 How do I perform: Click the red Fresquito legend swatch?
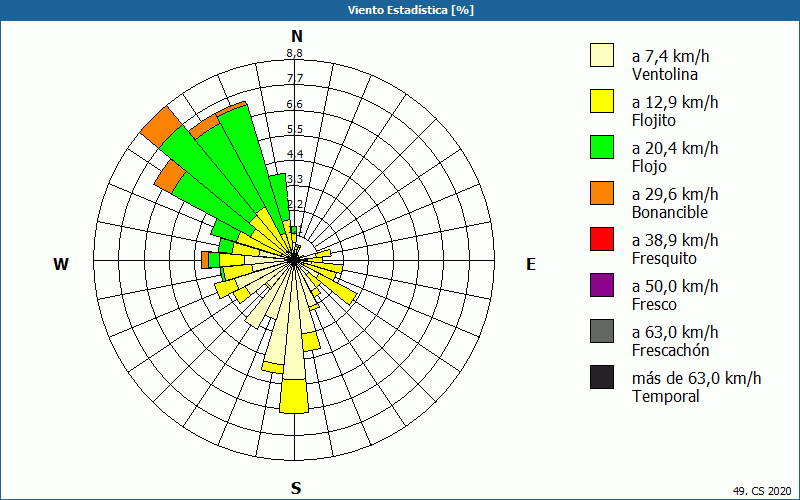click(602, 239)
